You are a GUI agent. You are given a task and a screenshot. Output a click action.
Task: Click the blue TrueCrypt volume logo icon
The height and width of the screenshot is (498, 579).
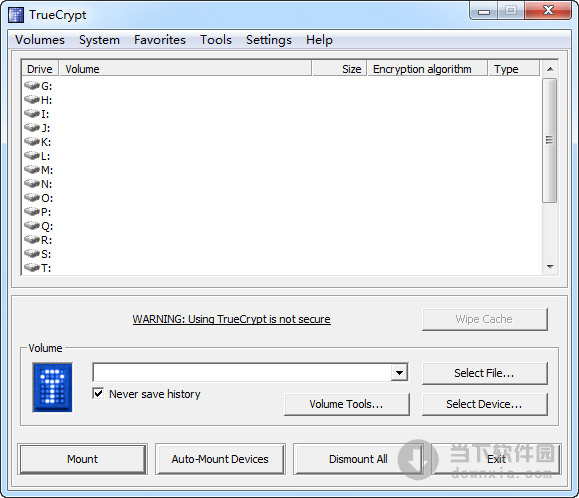tap(52, 387)
